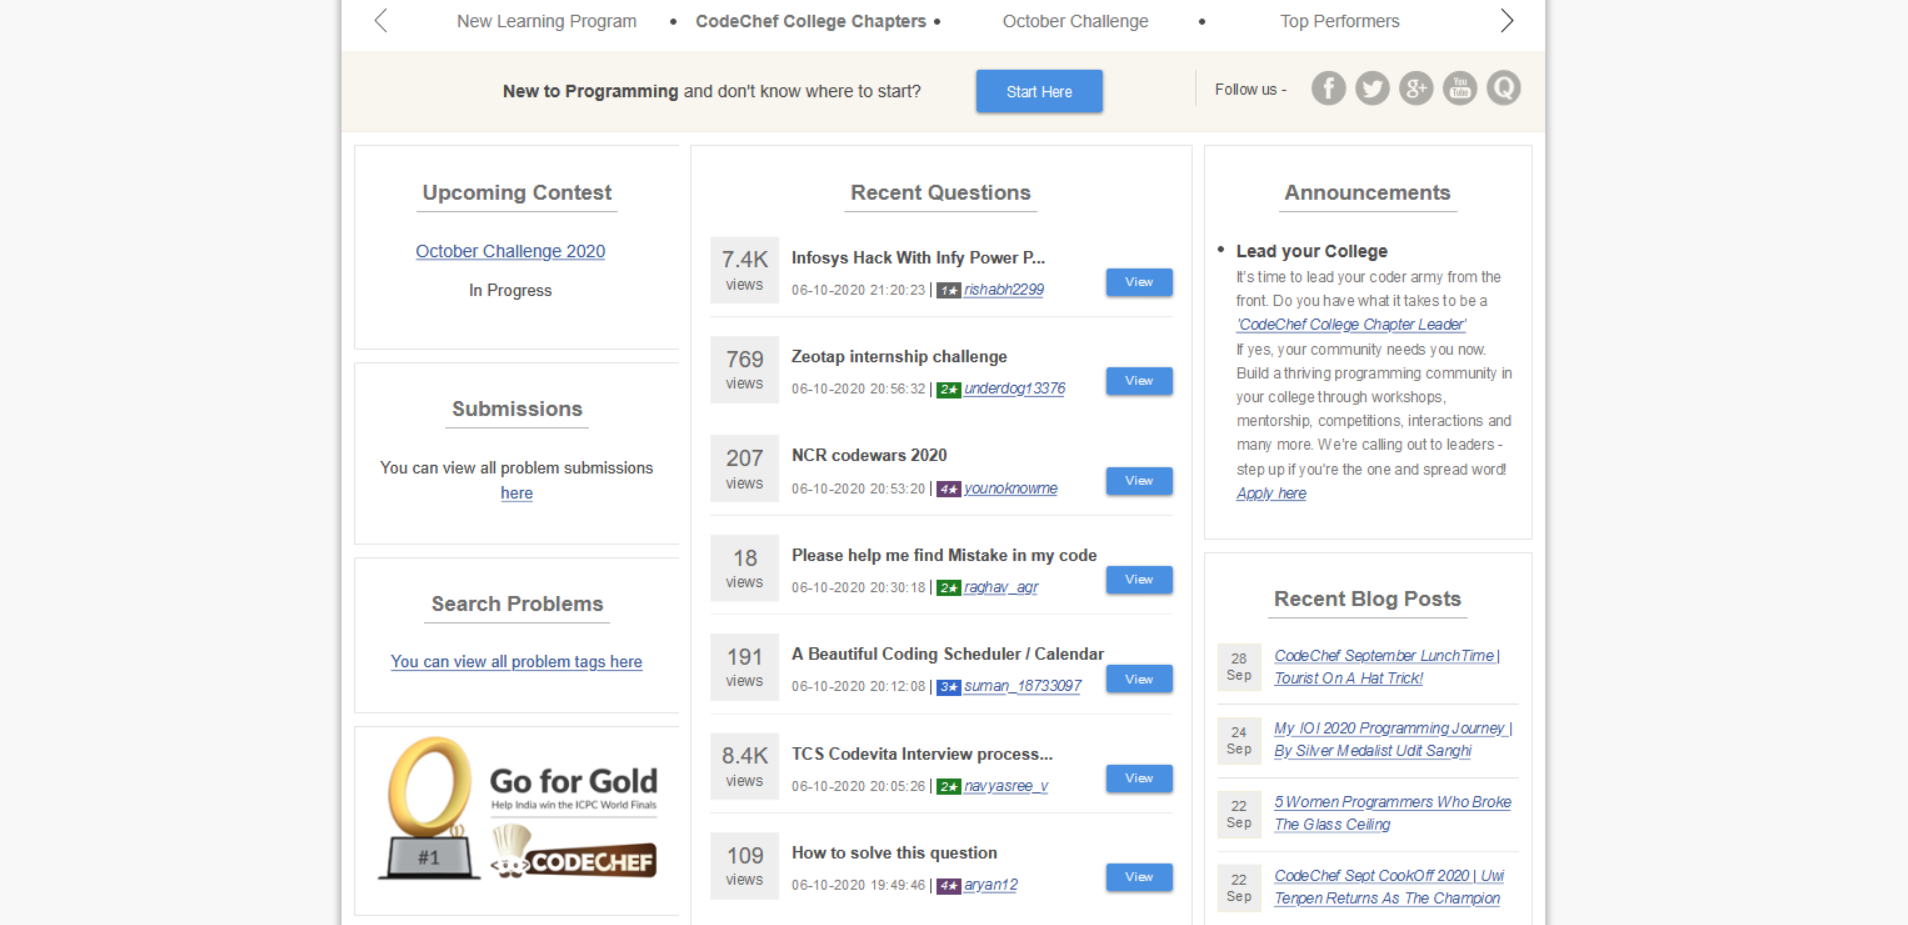This screenshot has height=925, width=1908.
Task: View the Infosys Hack With Infy question
Action: coord(1139,282)
